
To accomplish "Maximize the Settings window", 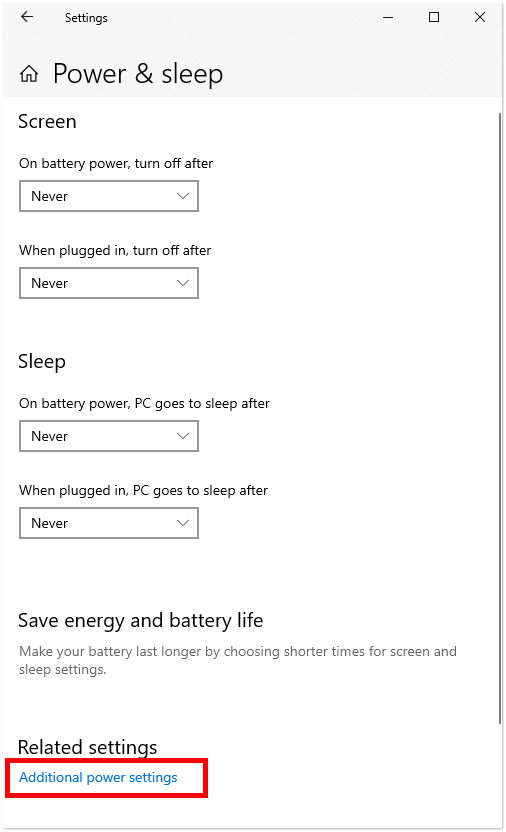I will click(434, 18).
